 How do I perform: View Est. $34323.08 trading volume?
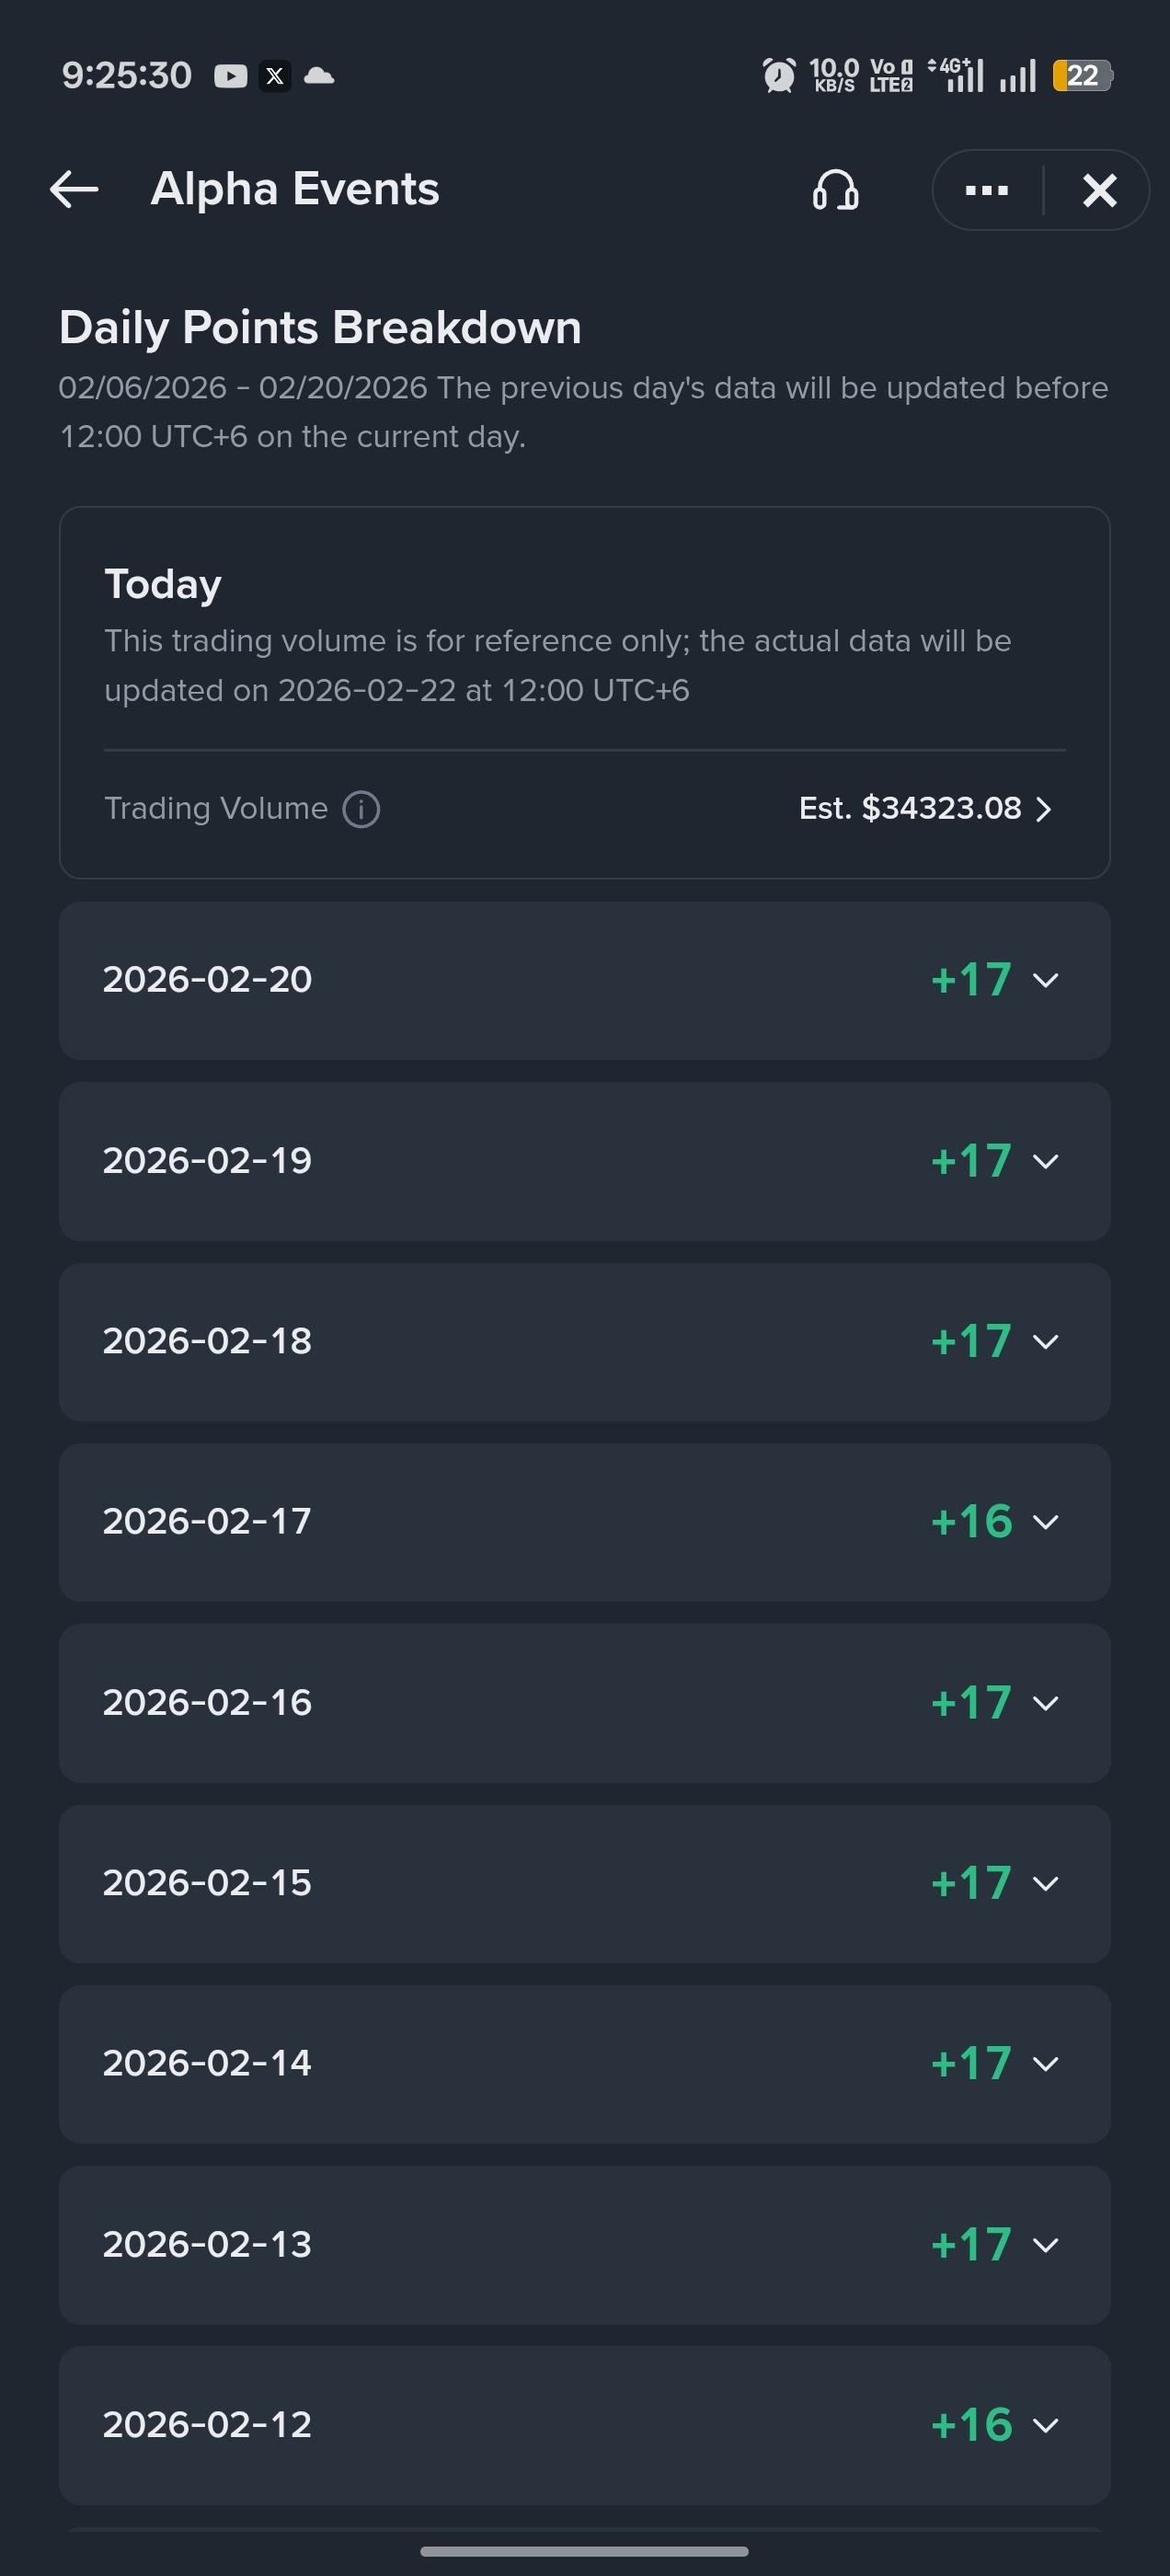tap(910, 808)
